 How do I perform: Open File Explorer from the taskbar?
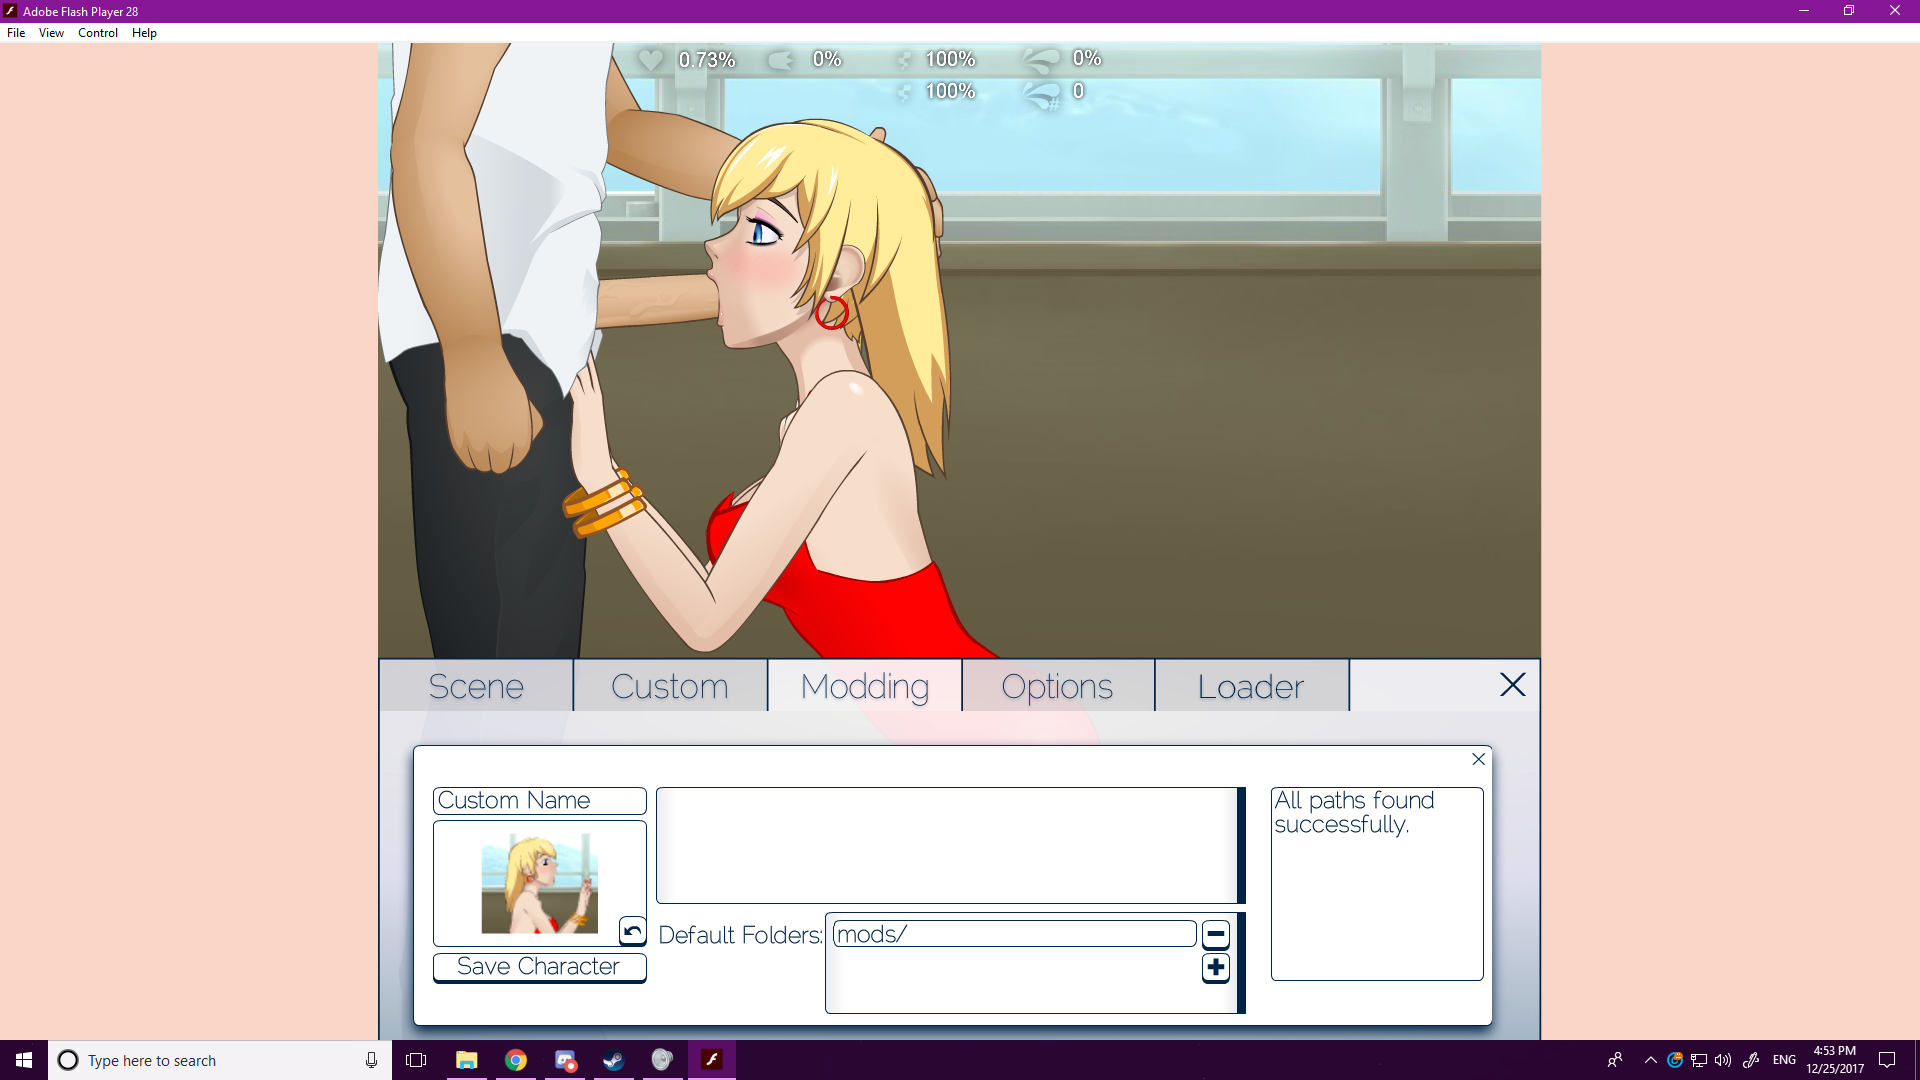(466, 1060)
